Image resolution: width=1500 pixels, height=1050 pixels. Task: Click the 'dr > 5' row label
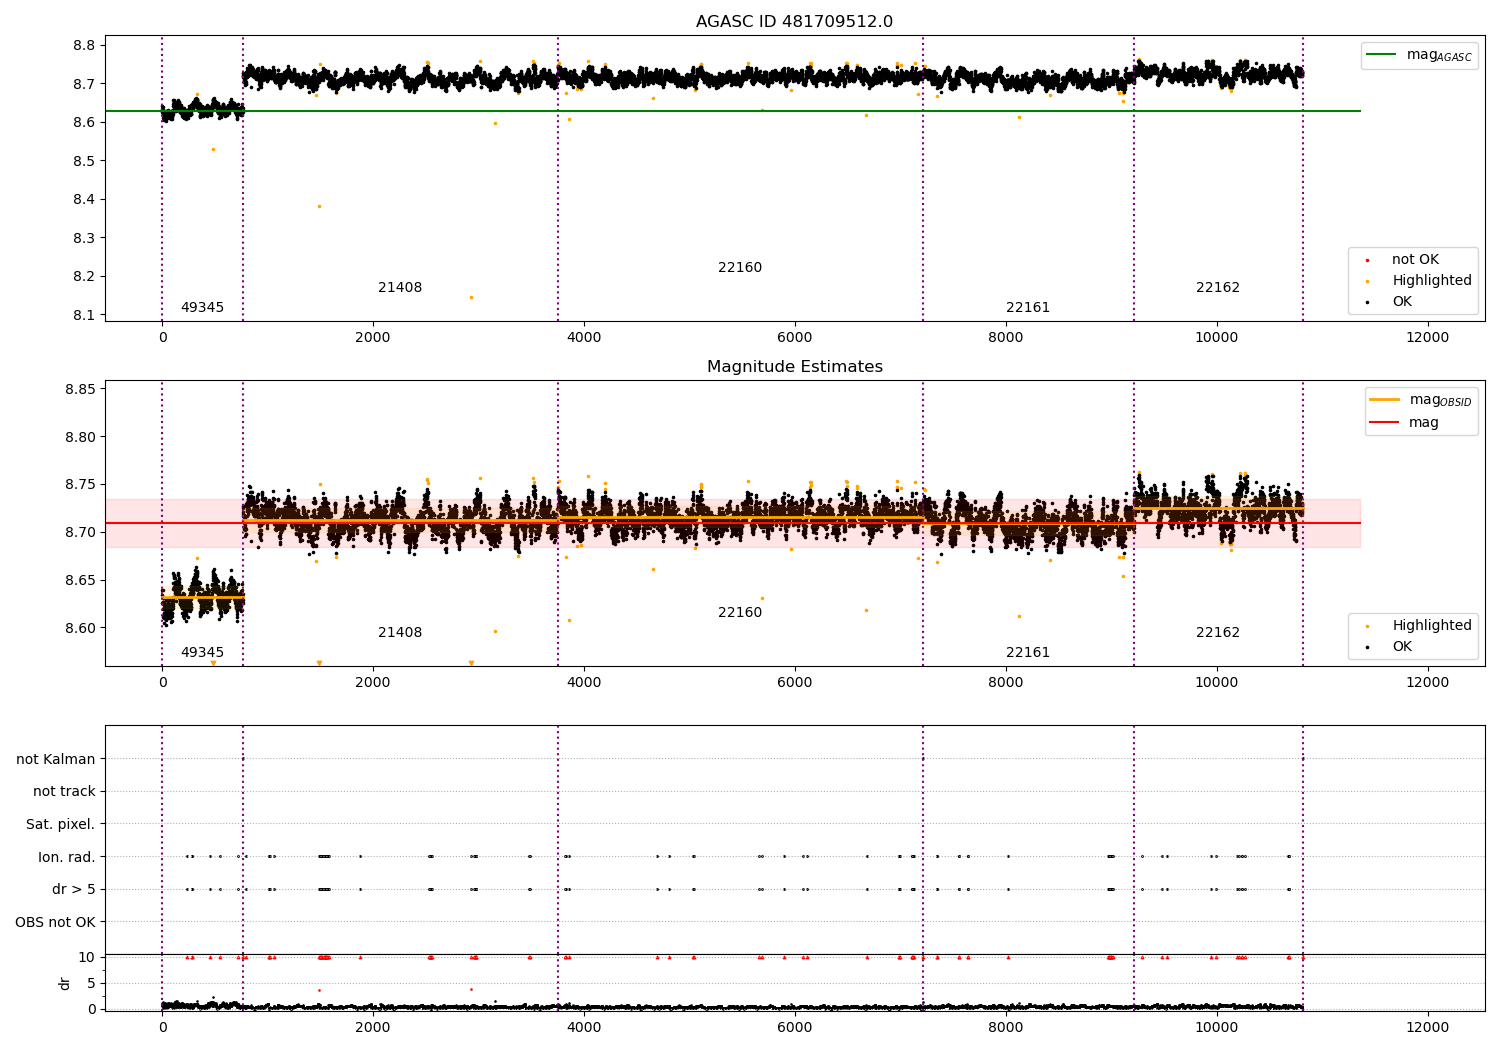[x=74, y=889]
